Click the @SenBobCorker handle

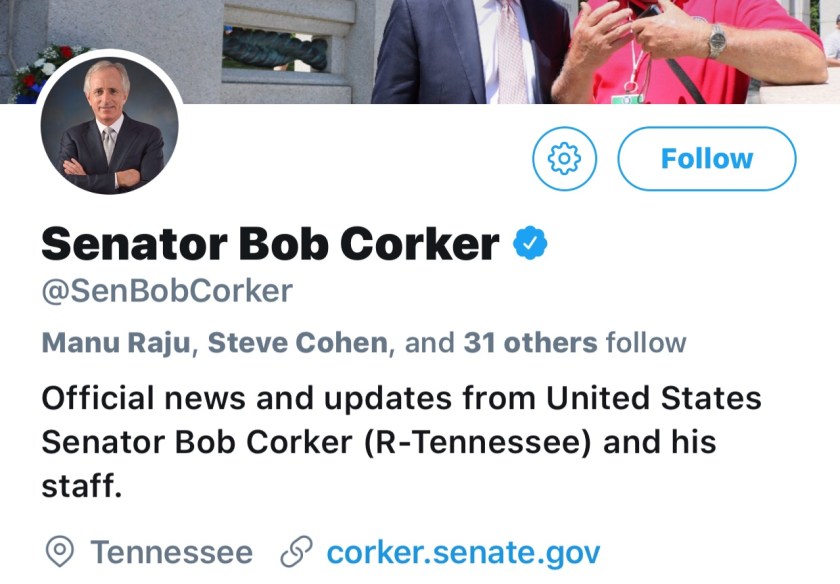tap(167, 291)
